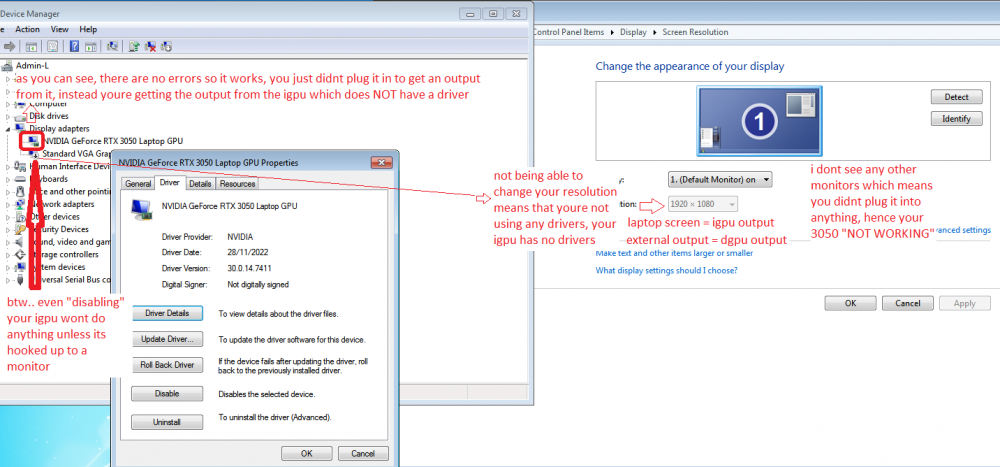Open the Action menu in Device Manager

(27, 30)
